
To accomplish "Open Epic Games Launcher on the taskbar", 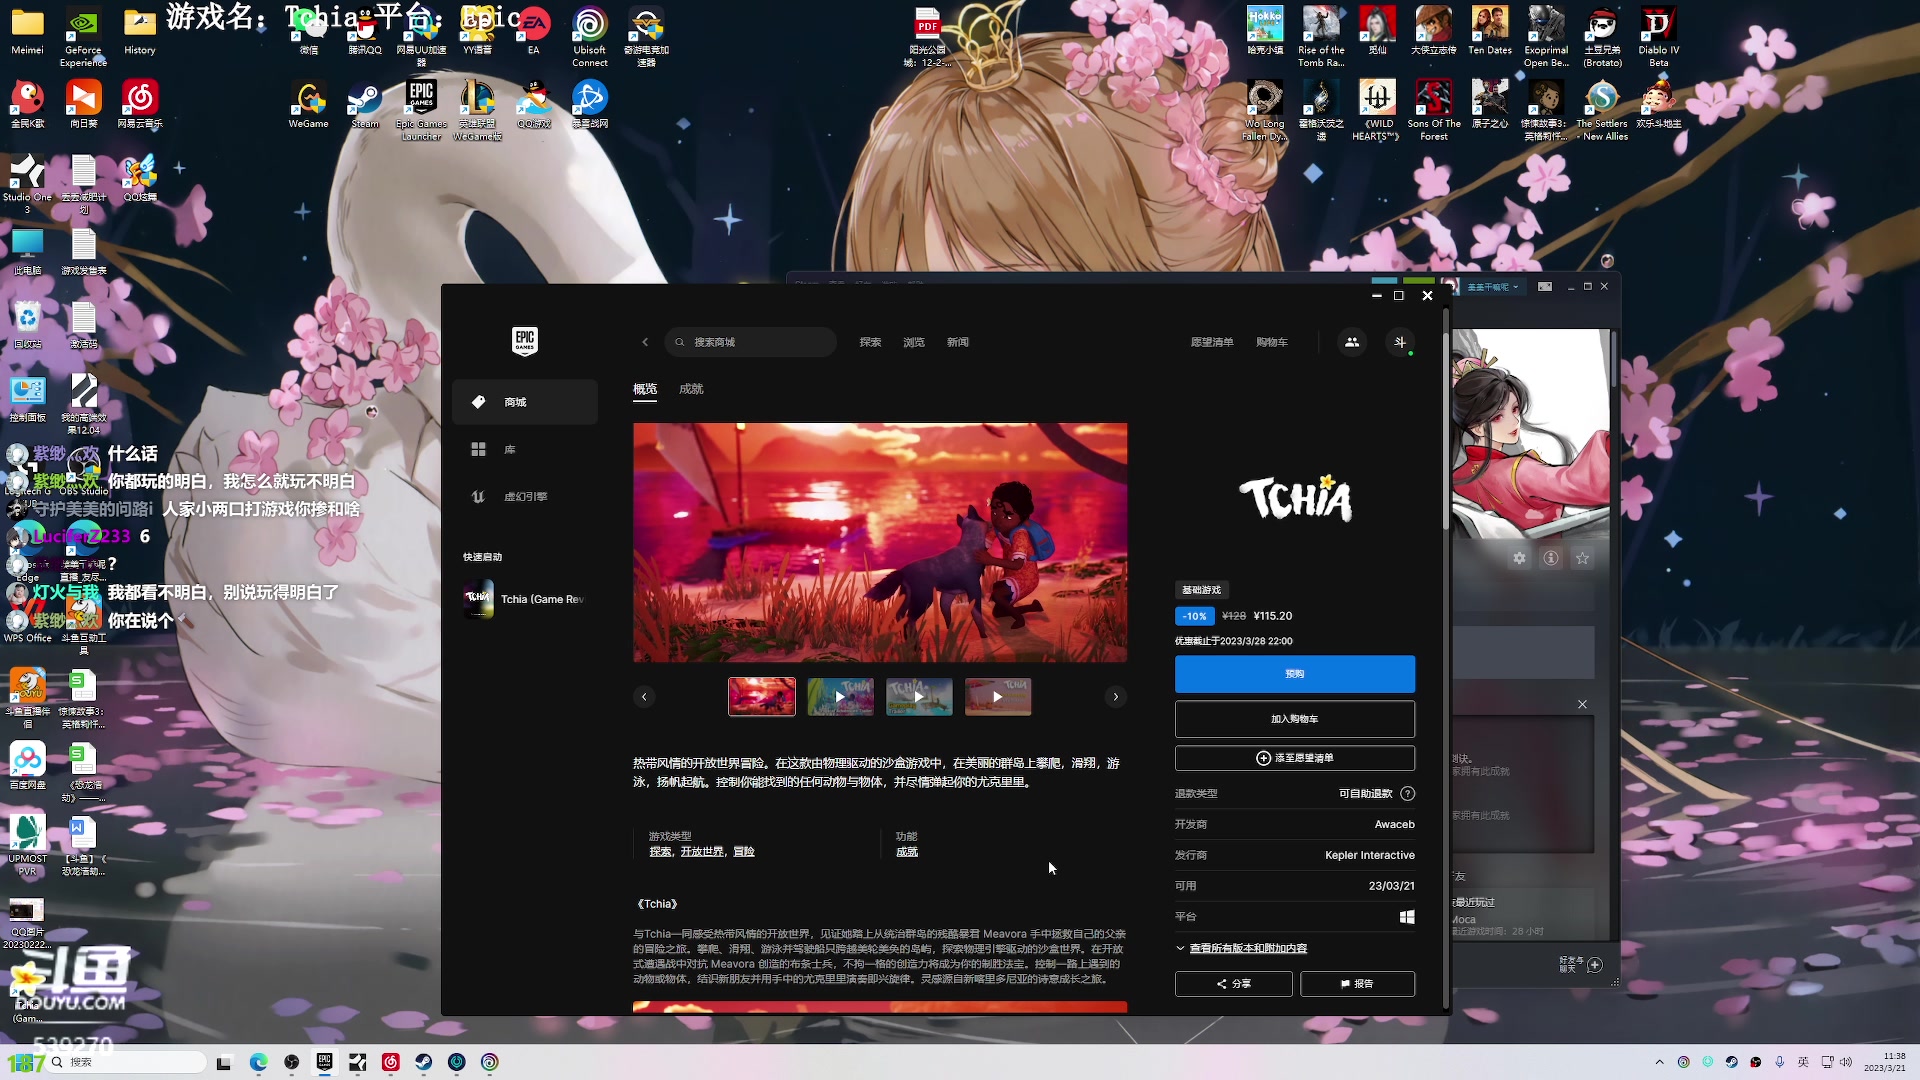I will 324,1062.
